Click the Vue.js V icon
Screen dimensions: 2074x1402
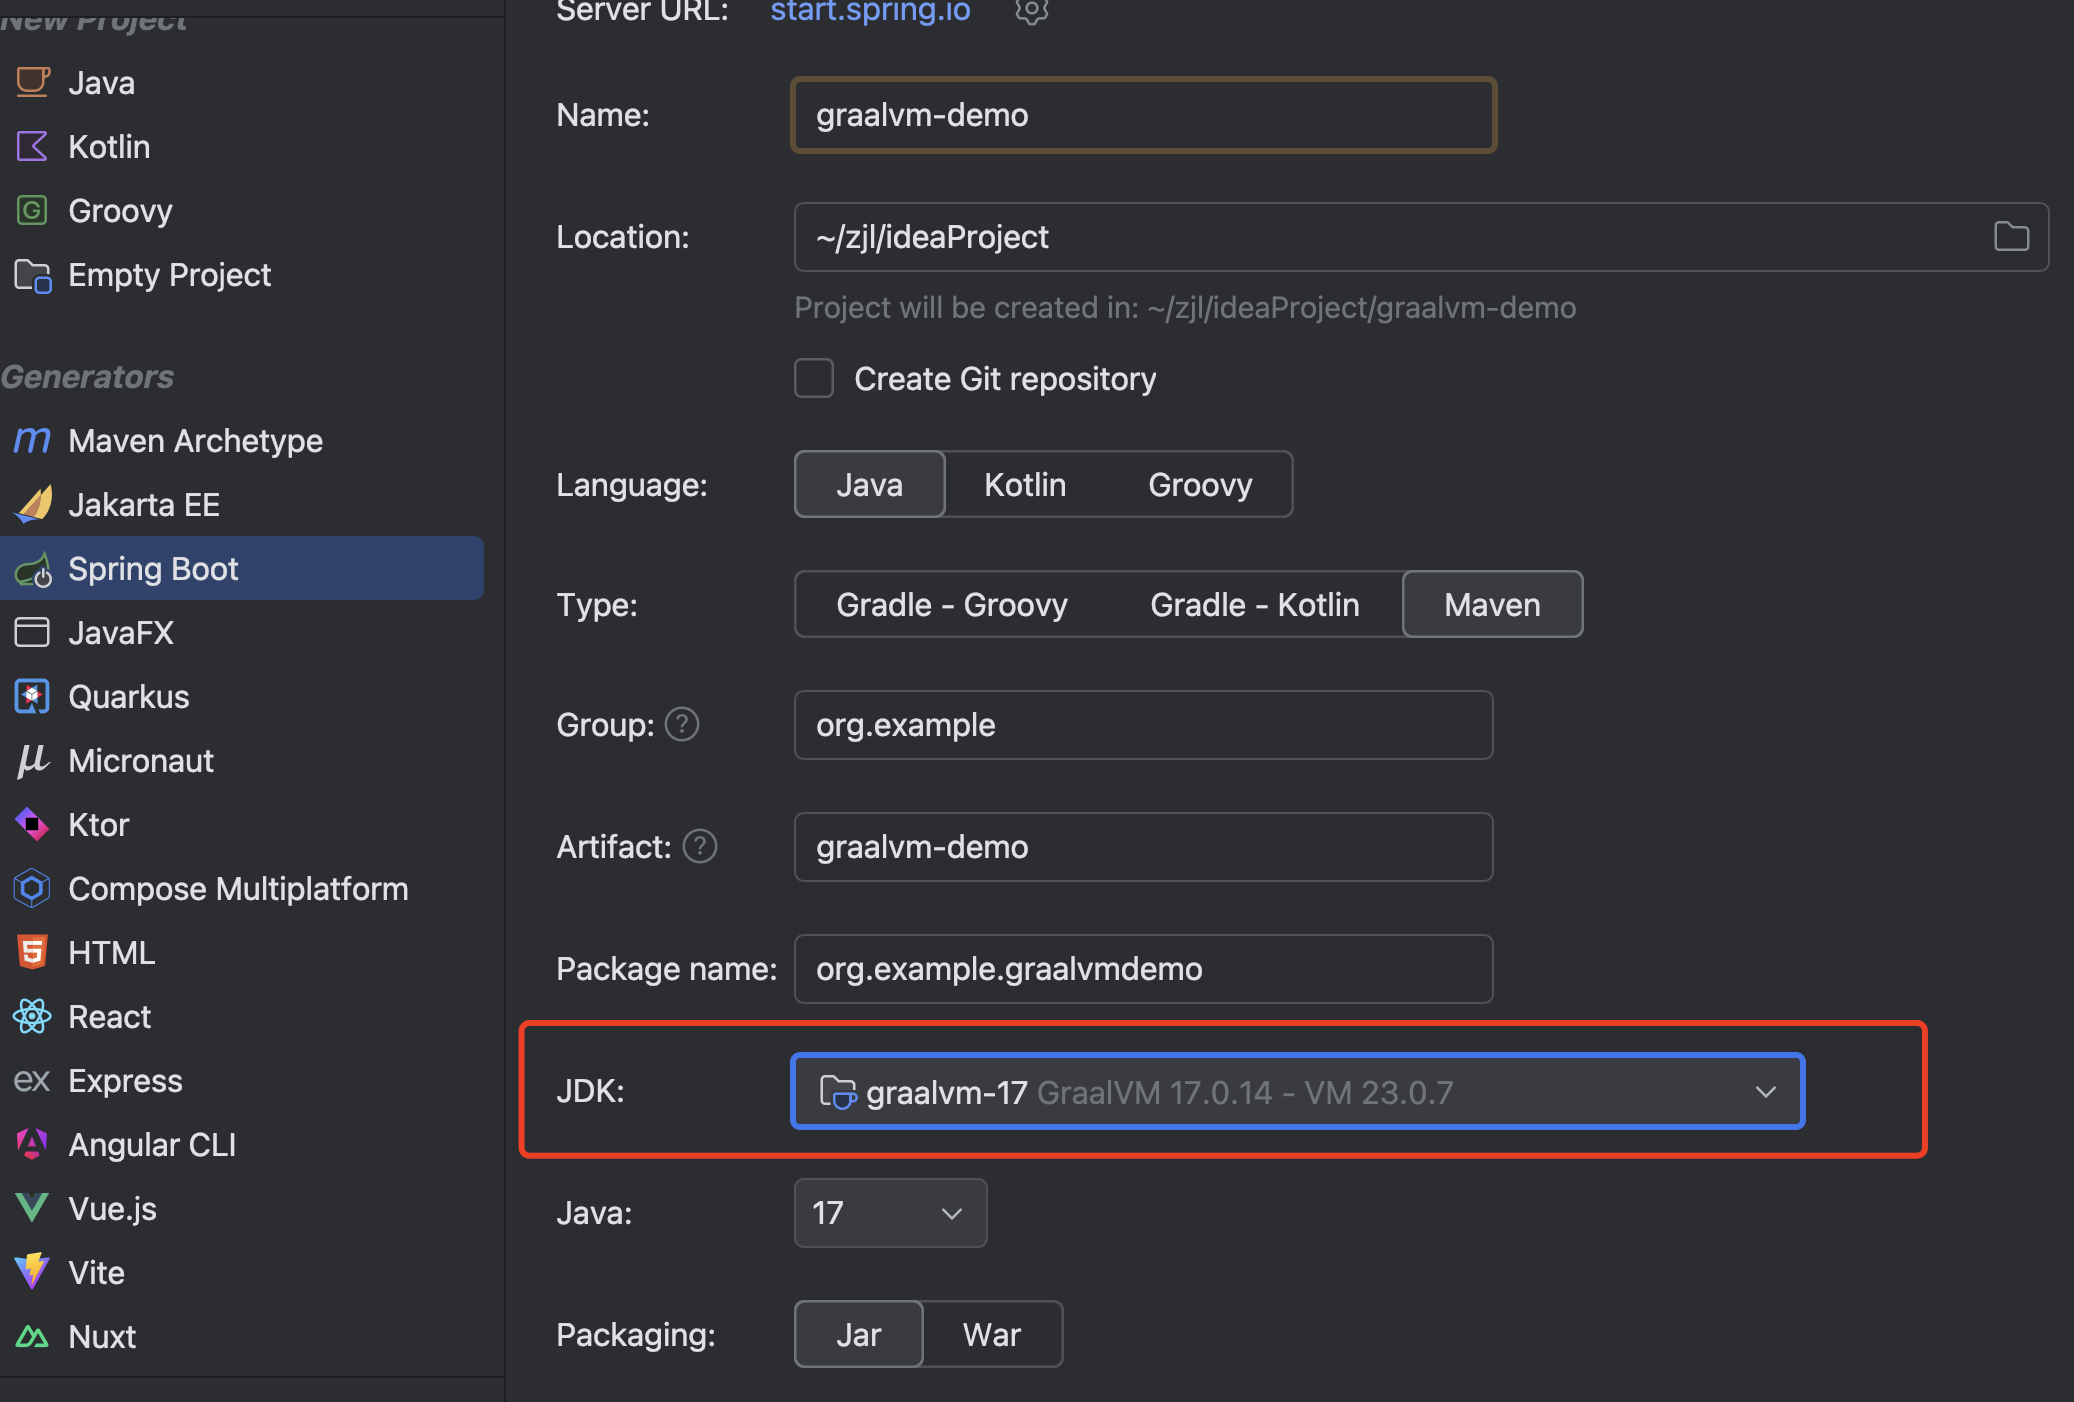[x=32, y=1208]
